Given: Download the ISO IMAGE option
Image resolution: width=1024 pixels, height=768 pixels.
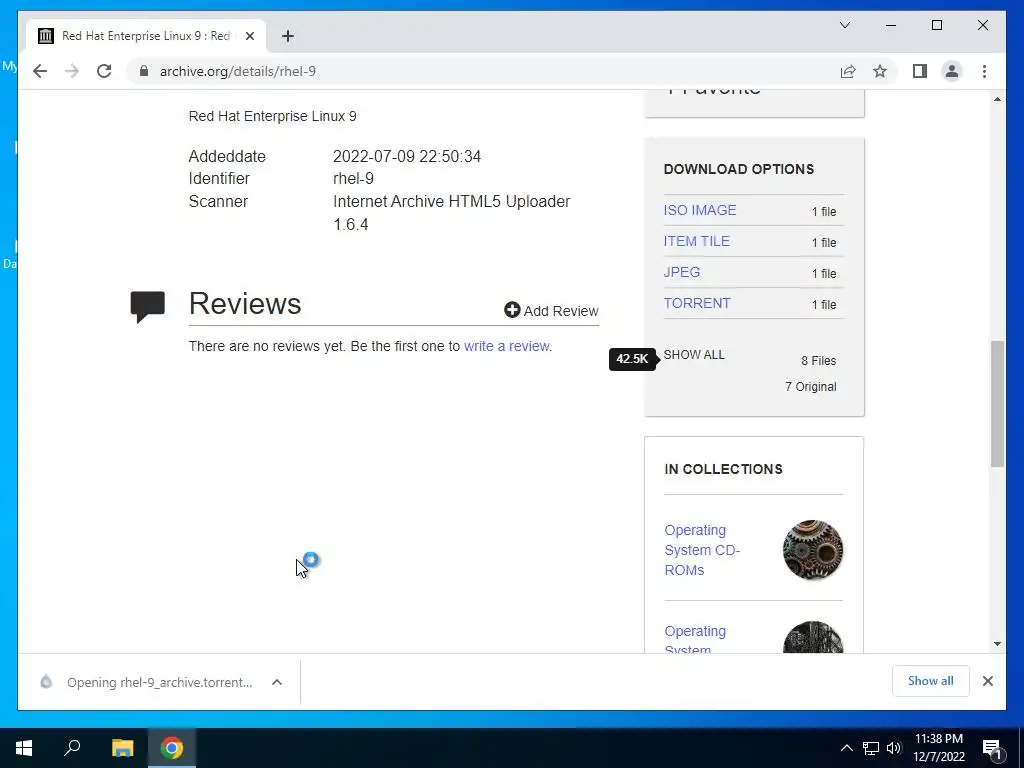Looking at the screenshot, I should [x=699, y=210].
